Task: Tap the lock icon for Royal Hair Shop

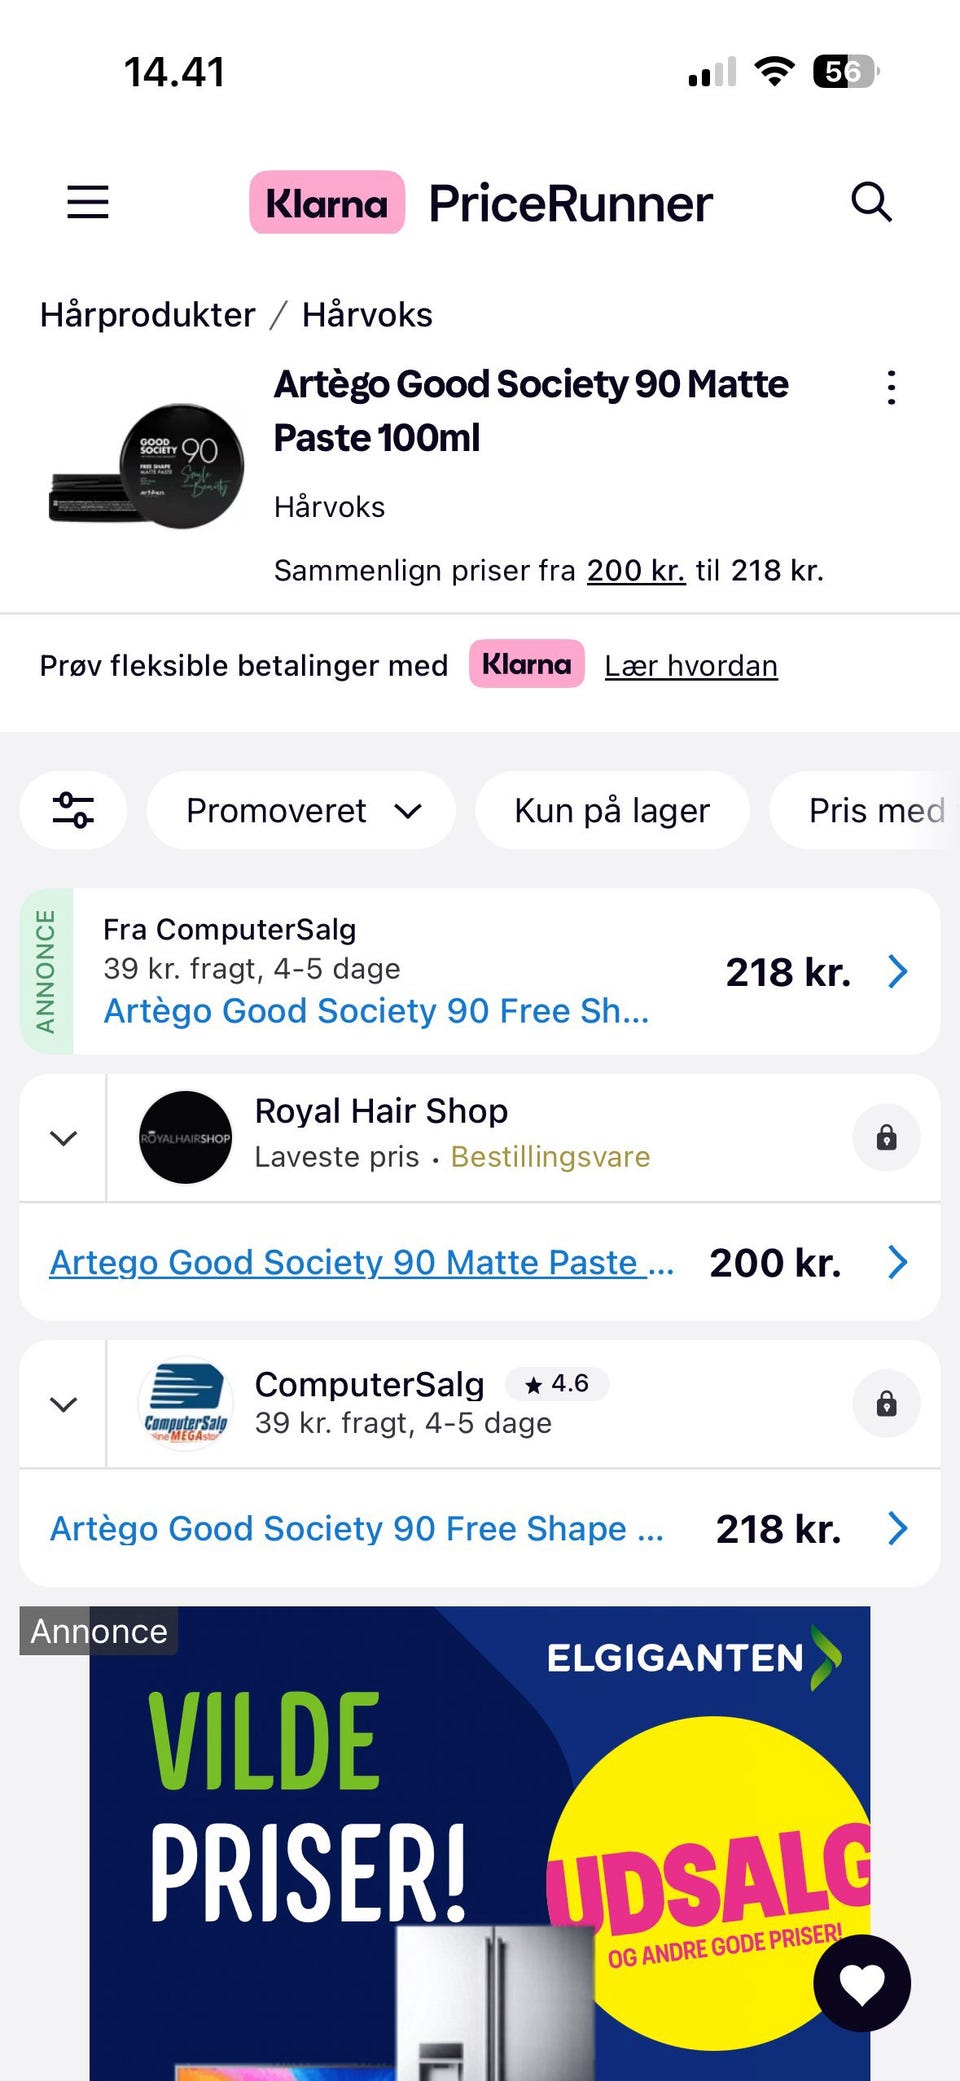Action: tap(886, 1138)
